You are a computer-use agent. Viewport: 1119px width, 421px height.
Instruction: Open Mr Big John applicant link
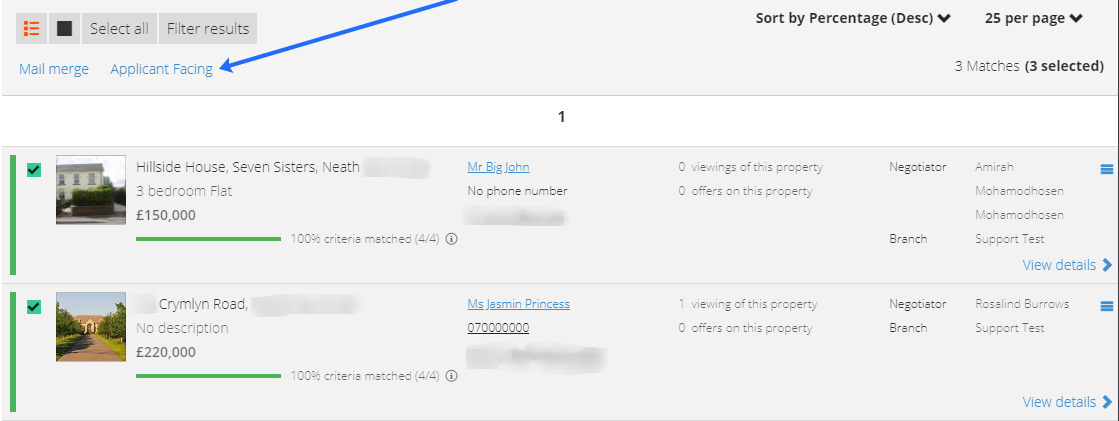tap(498, 167)
